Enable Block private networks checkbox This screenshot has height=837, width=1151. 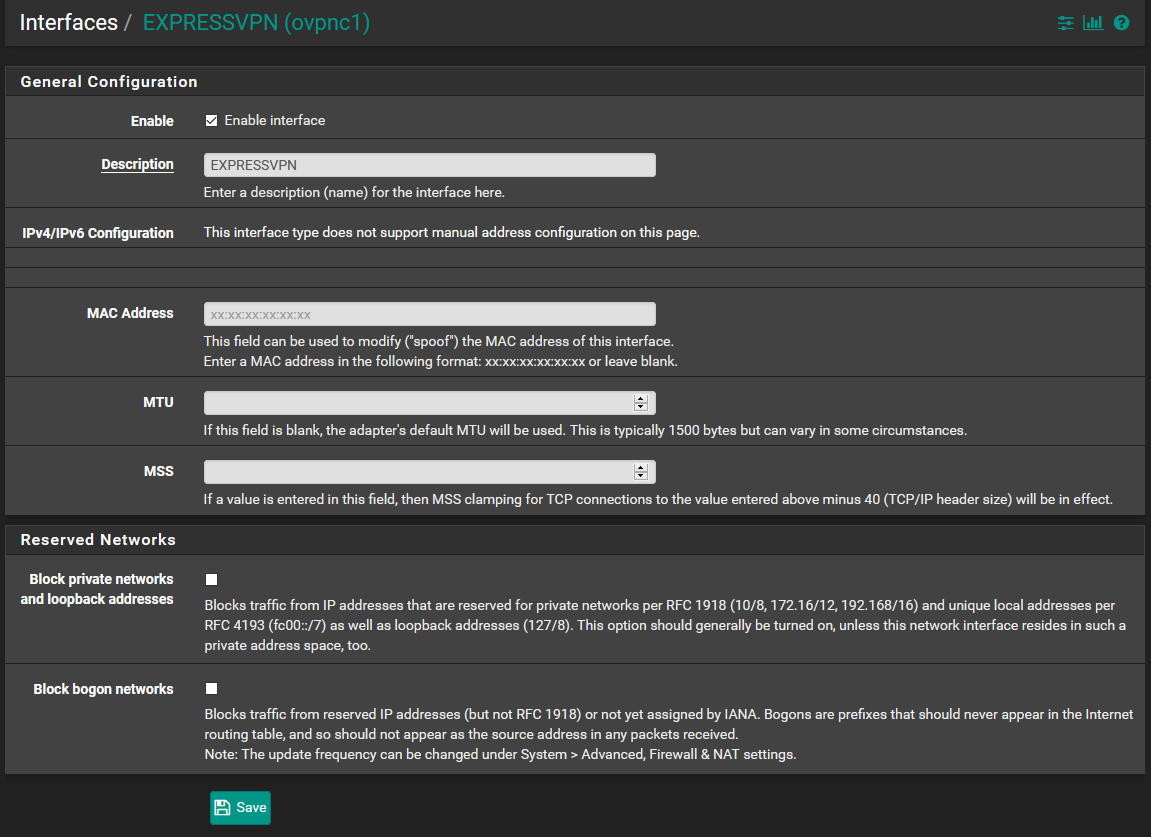tap(211, 579)
